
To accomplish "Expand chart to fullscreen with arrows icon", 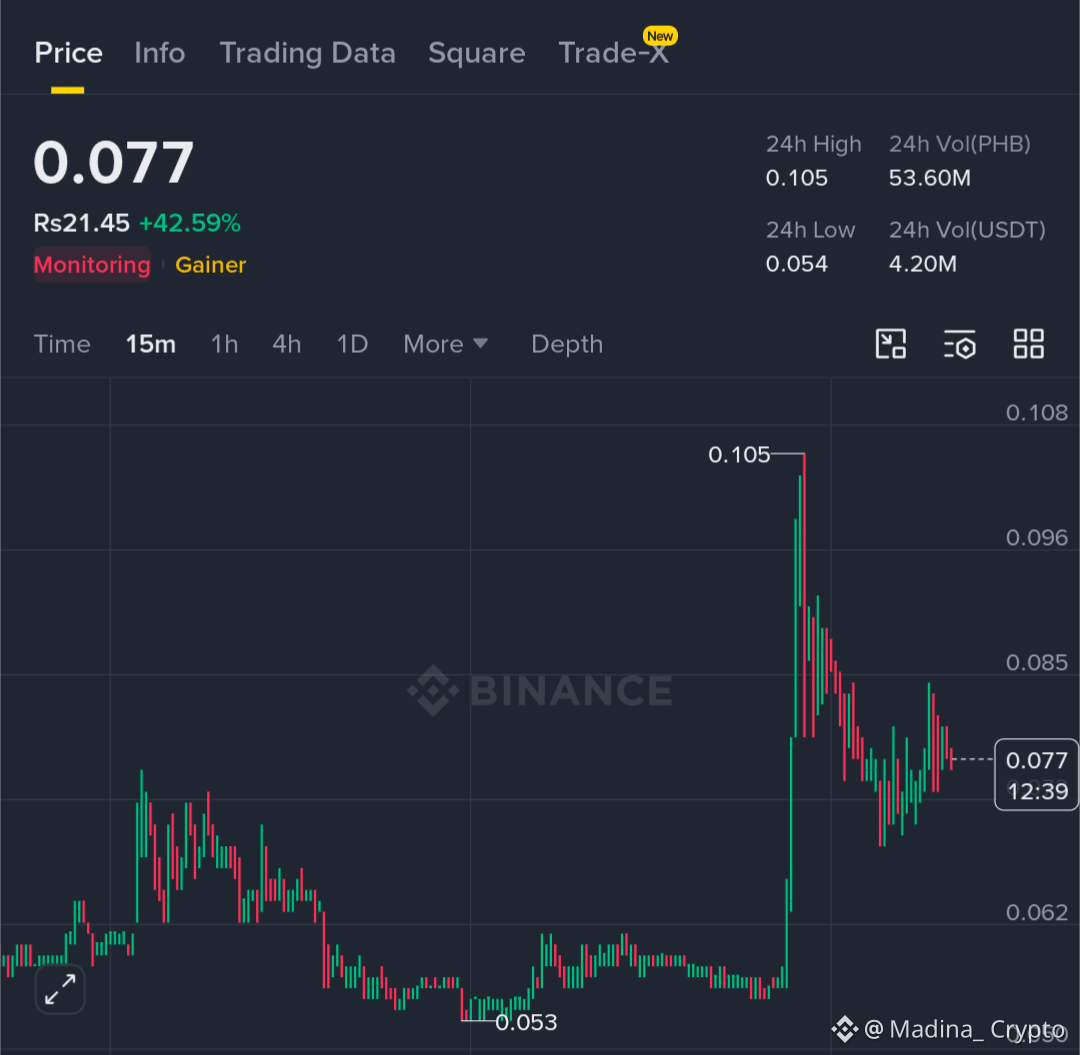I will point(60,990).
